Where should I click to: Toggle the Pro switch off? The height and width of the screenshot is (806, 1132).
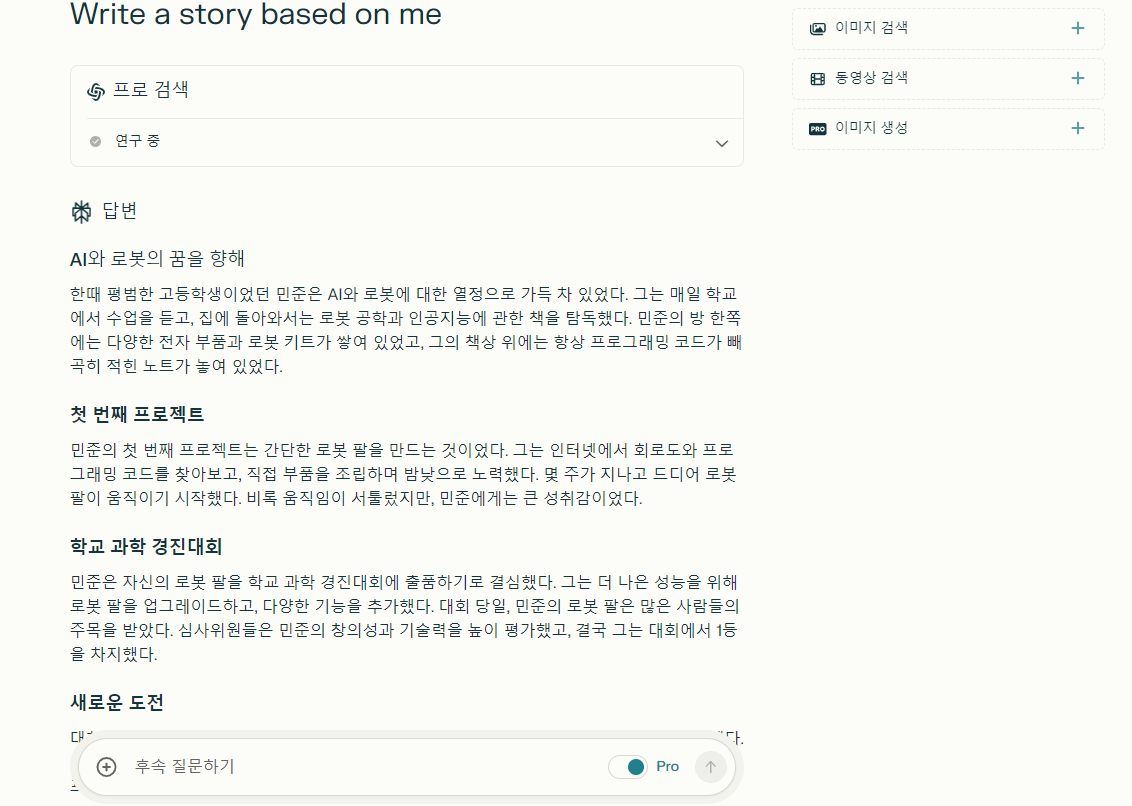631,766
